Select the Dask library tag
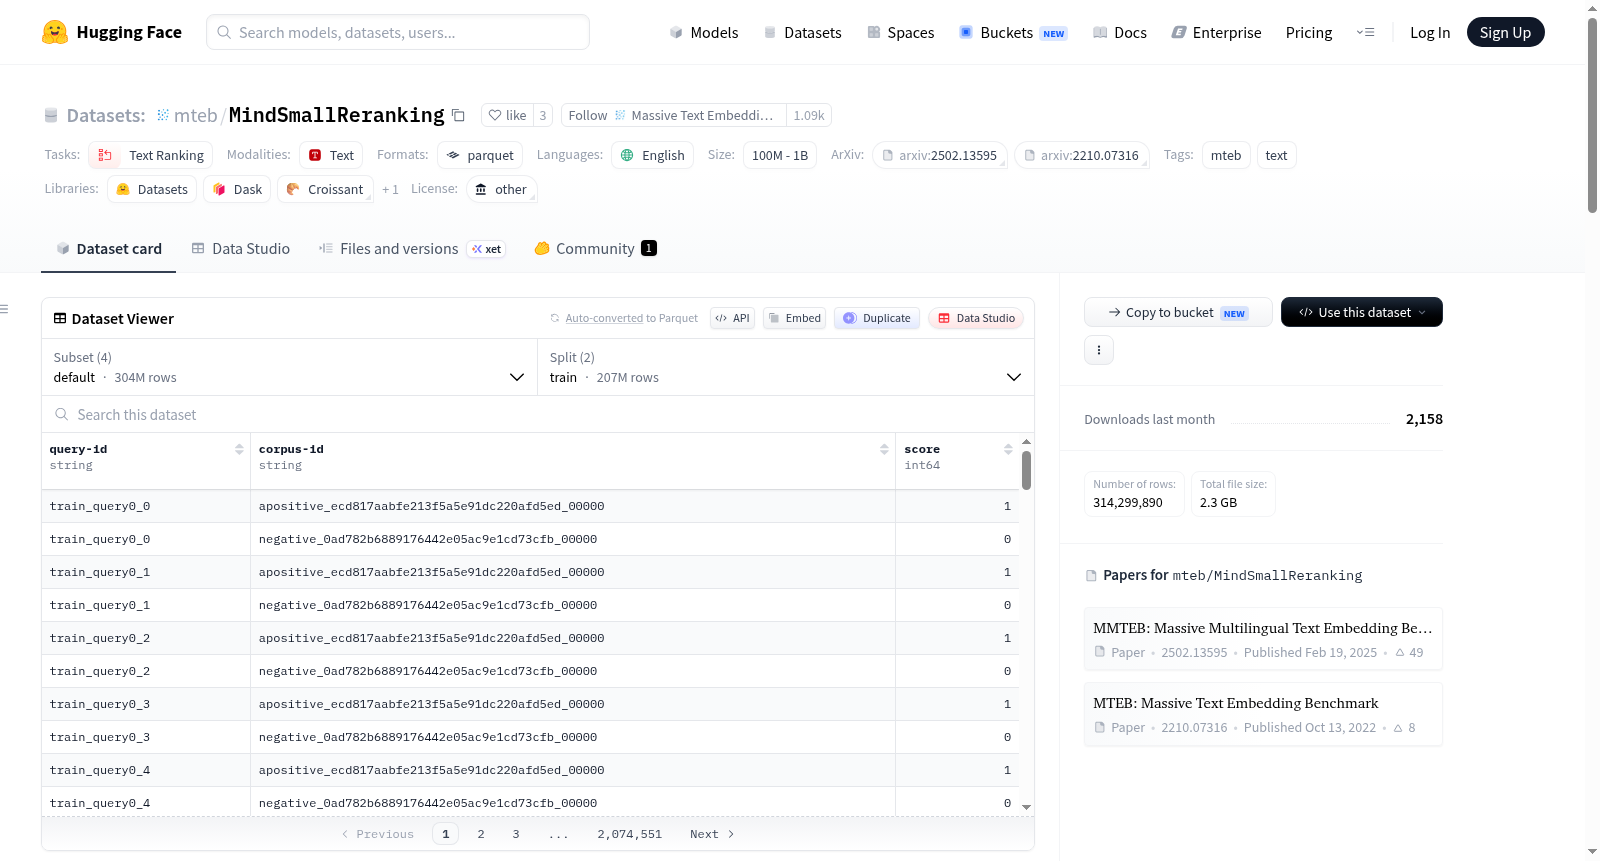The height and width of the screenshot is (861, 1600). tap(237, 189)
